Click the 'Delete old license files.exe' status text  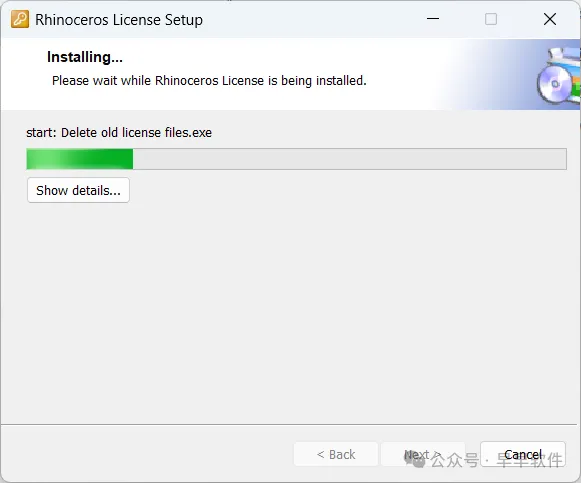[136, 133]
